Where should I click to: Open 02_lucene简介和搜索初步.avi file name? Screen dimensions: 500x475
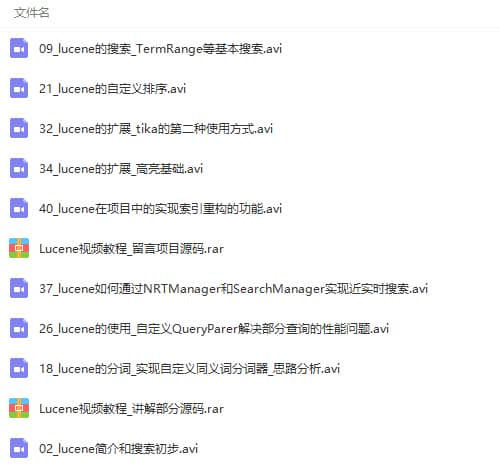point(119,449)
